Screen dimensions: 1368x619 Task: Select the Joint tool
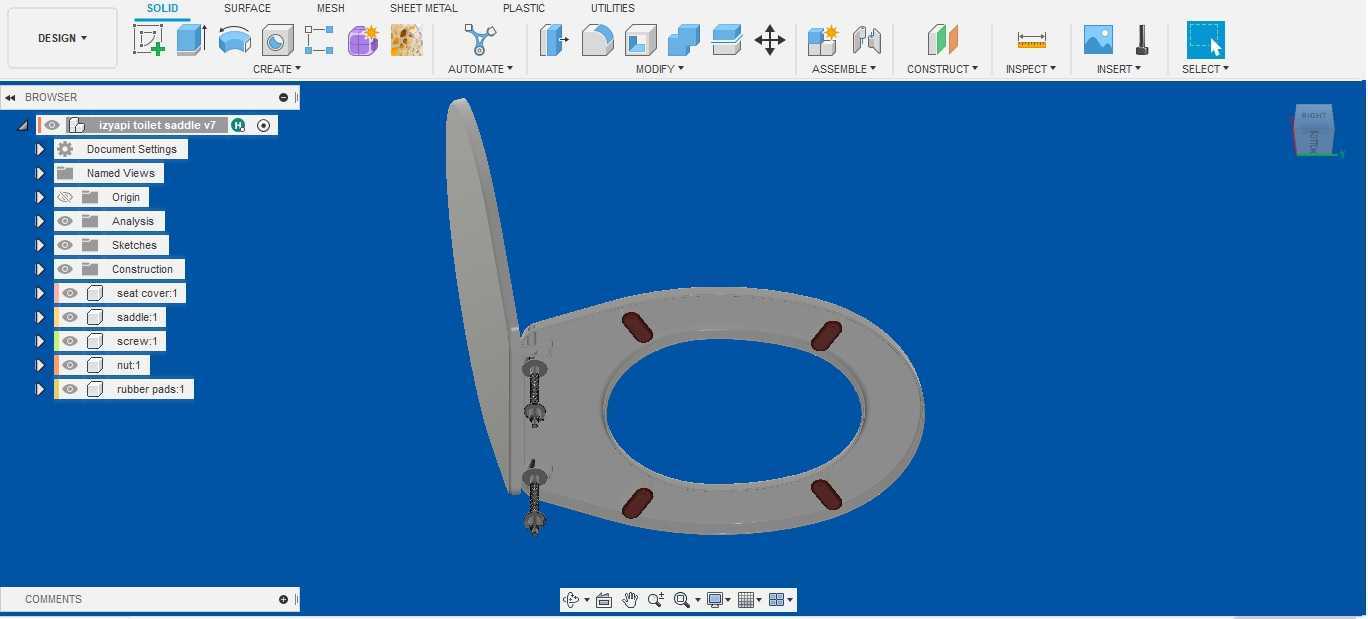[867, 40]
